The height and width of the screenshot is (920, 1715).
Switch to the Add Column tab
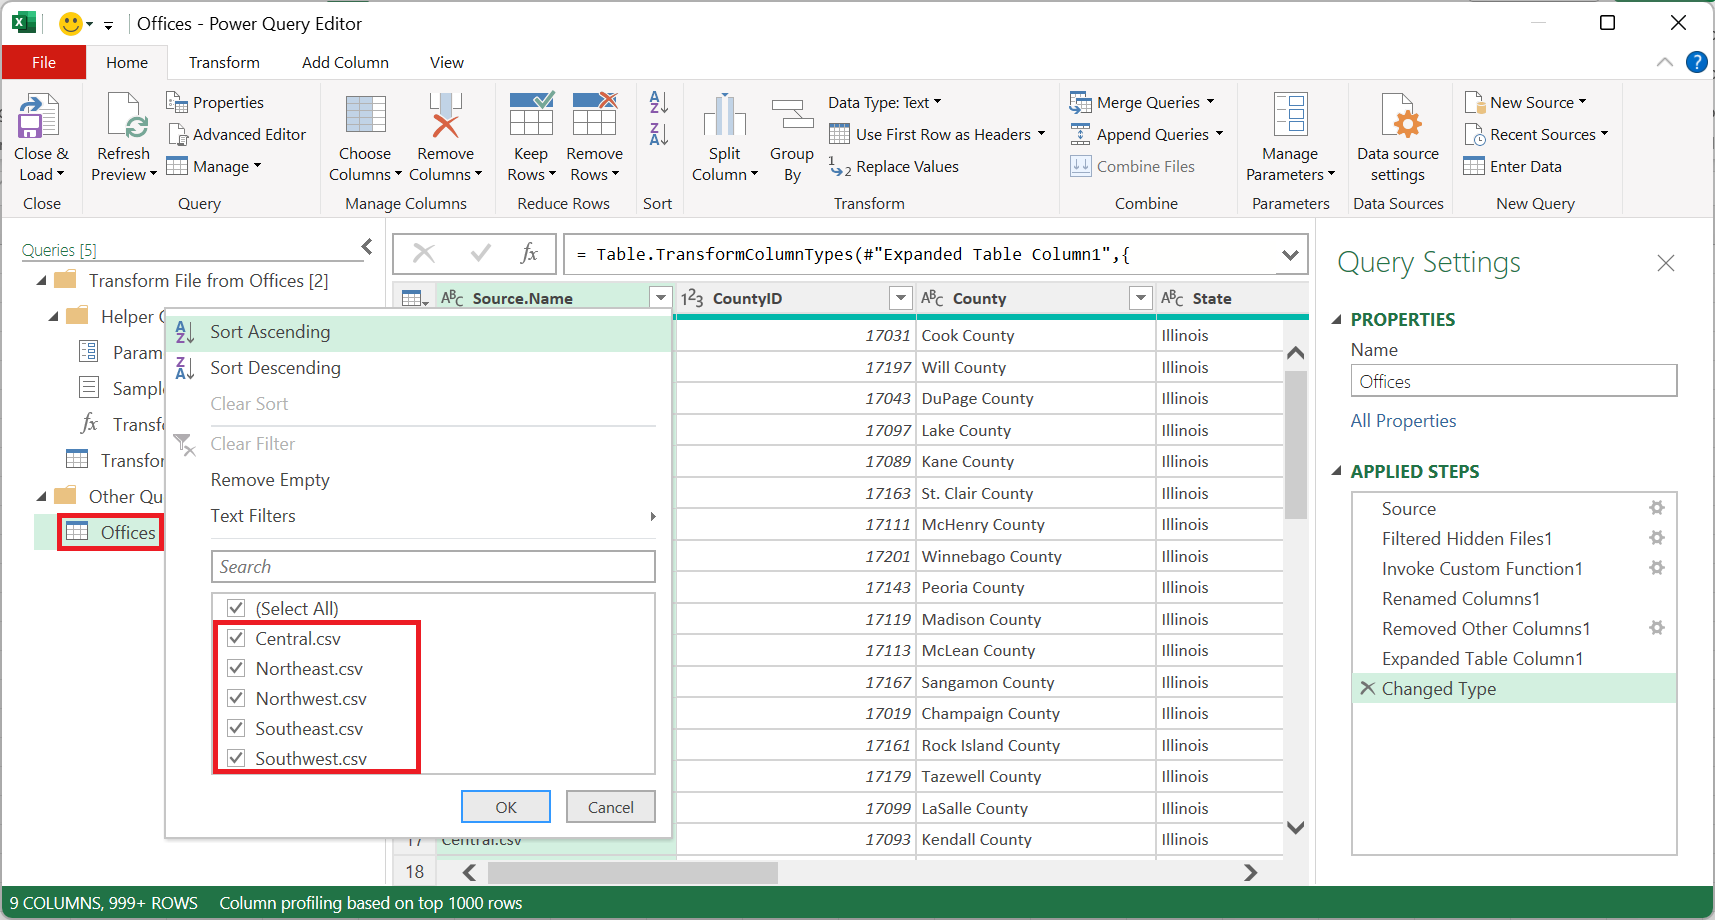click(345, 62)
